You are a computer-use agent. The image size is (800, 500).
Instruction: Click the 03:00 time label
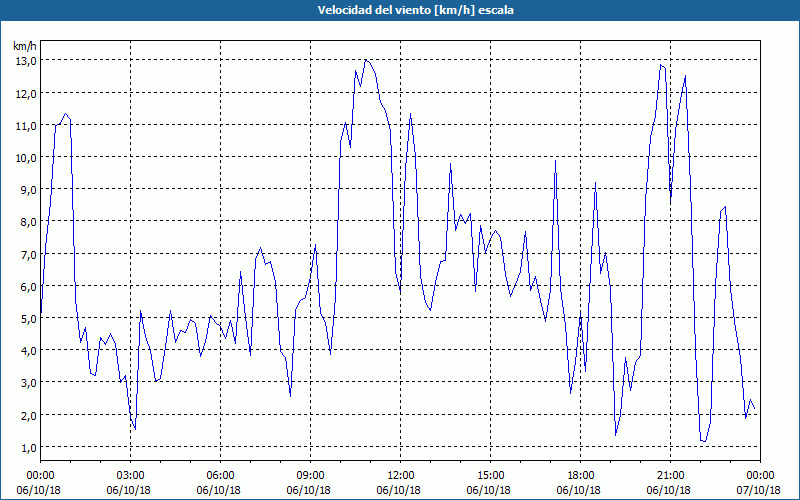point(131,476)
